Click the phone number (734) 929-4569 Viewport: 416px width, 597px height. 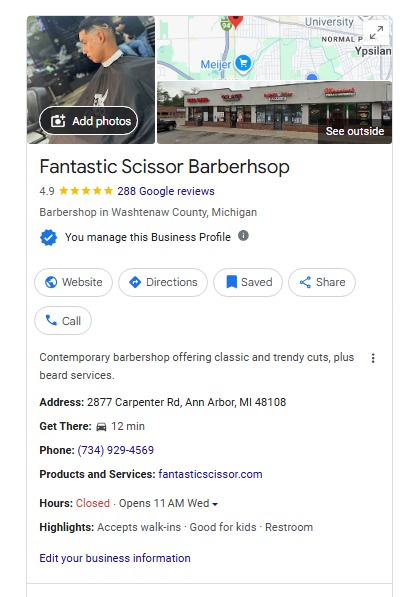click(x=116, y=450)
